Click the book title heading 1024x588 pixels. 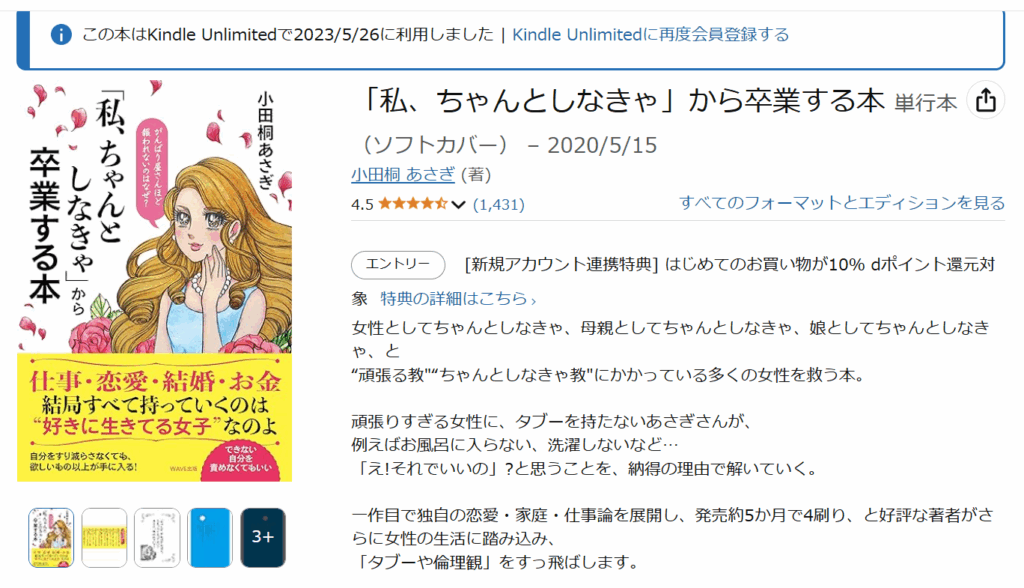click(x=622, y=101)
